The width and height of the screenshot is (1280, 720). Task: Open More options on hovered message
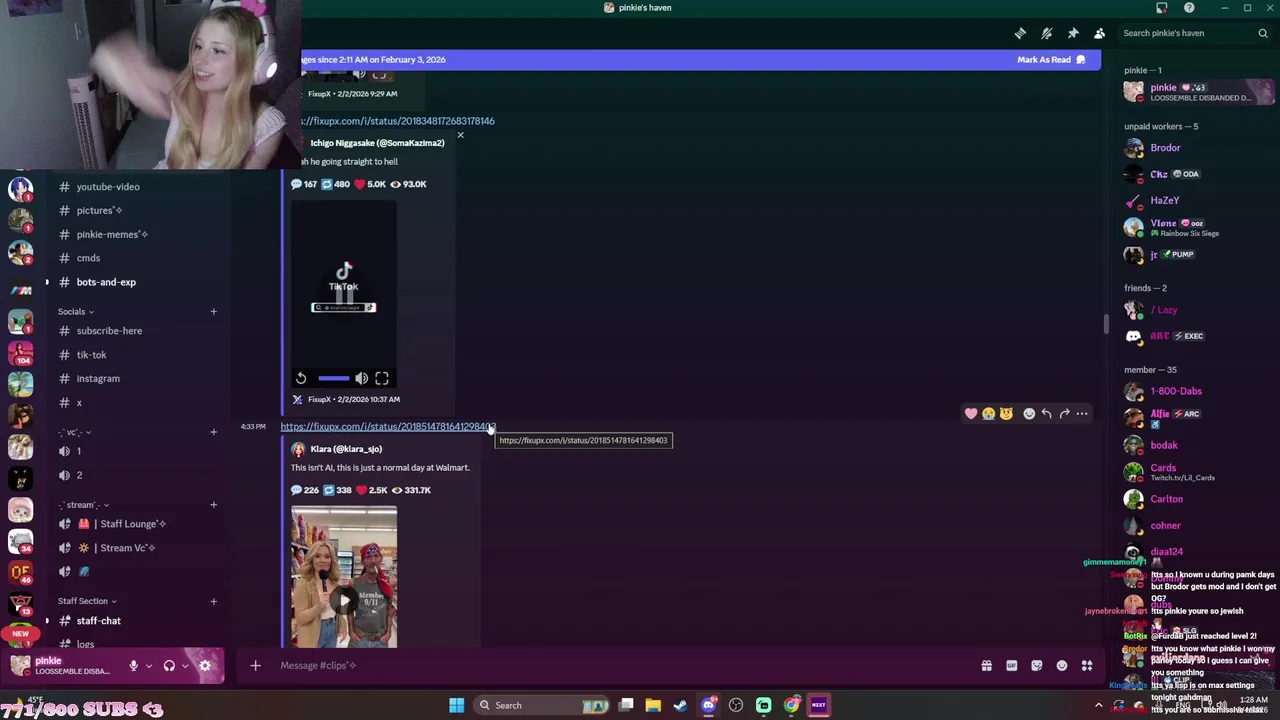(1082, 414)
